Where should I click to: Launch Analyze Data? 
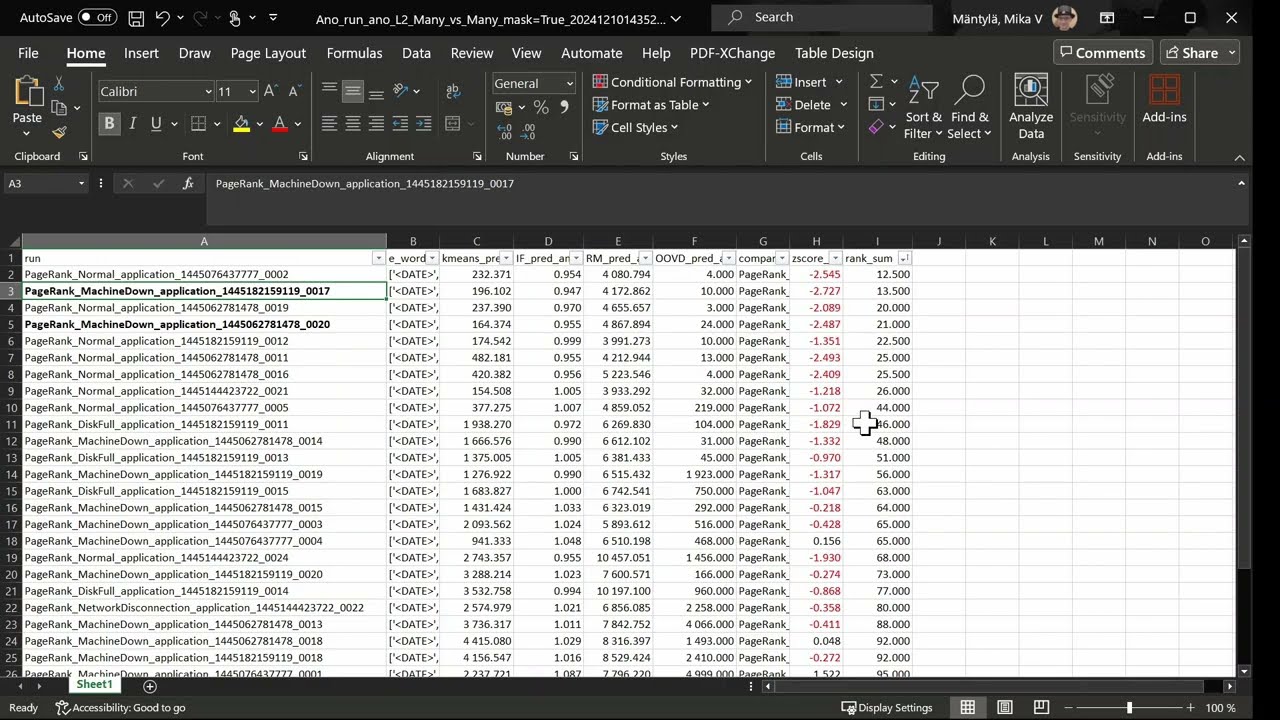(1031, 107)
